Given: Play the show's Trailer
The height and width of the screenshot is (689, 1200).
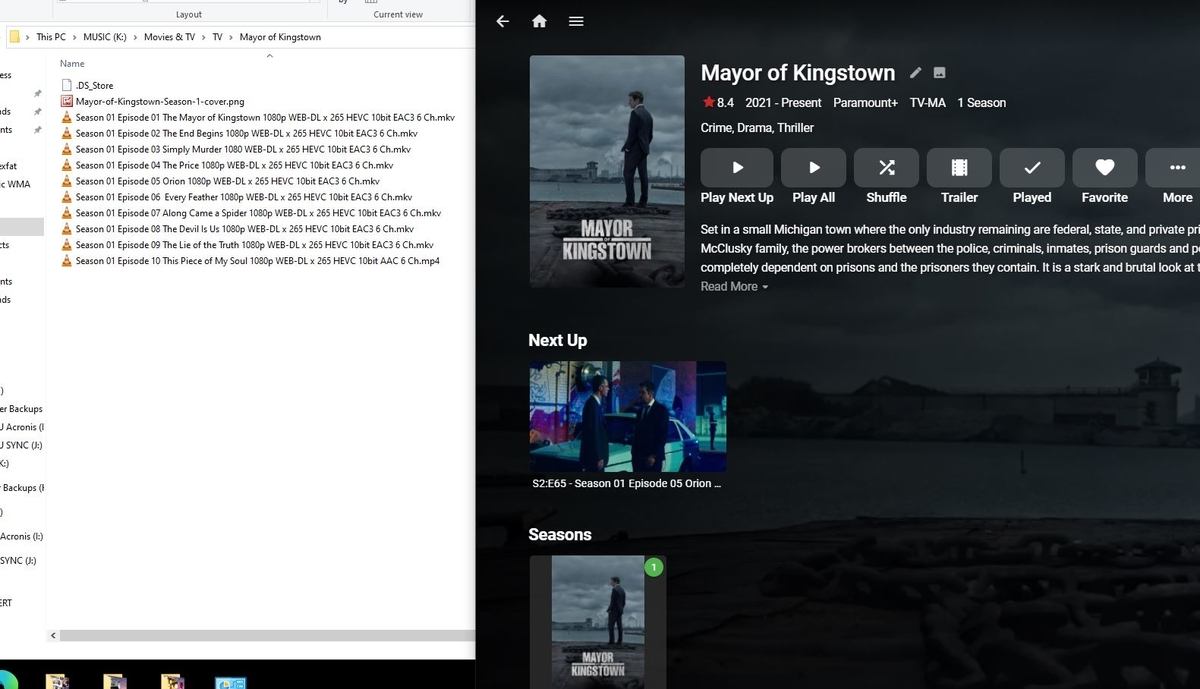Looking at the screenshot, I should [959, 168].
